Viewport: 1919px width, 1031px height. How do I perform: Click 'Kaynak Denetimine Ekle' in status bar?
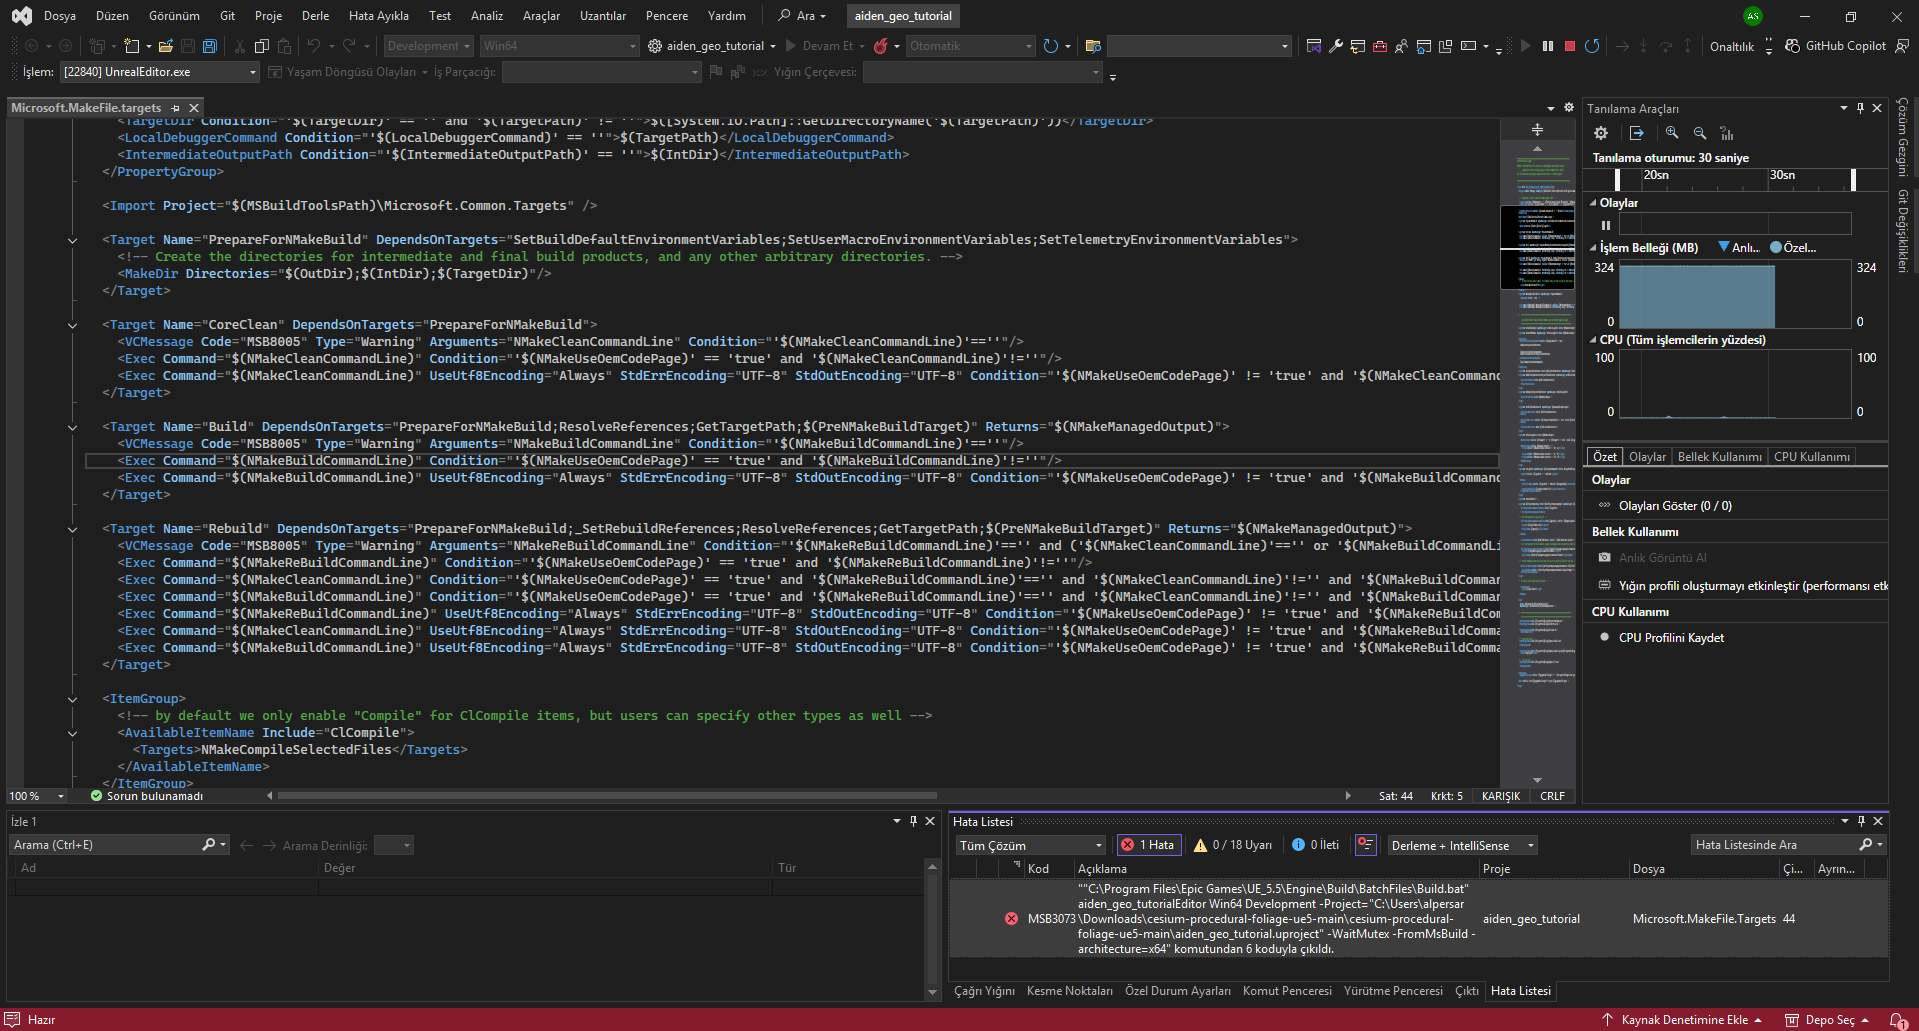tap(1684, 1020)
